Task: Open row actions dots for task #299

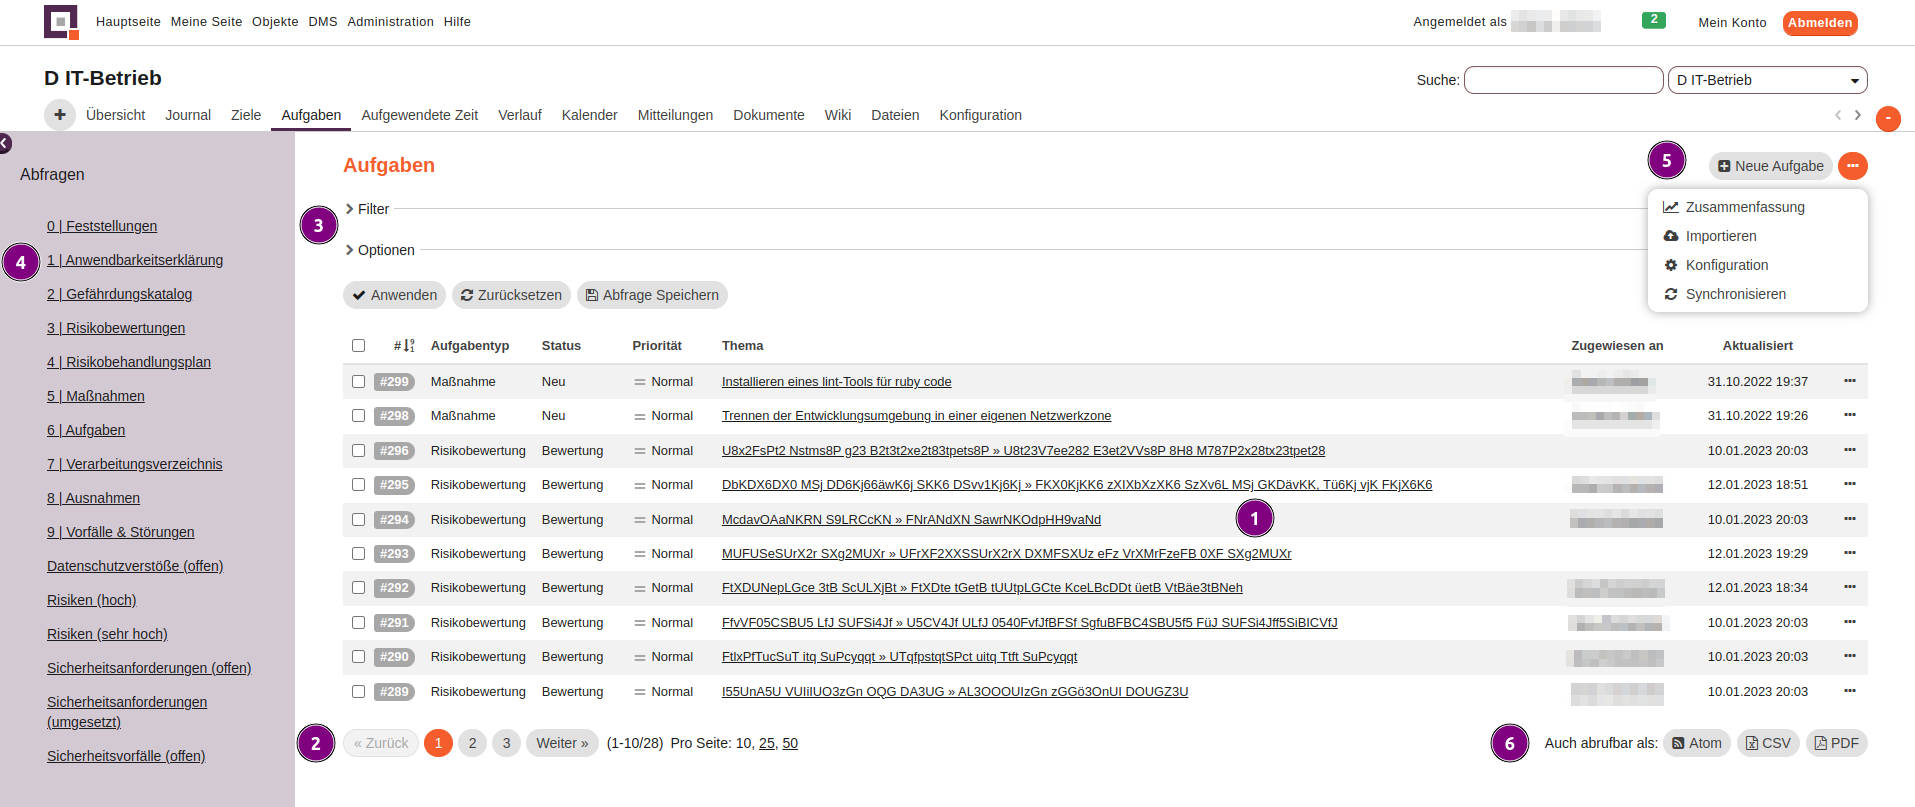Action: [x=1849, y=381]
